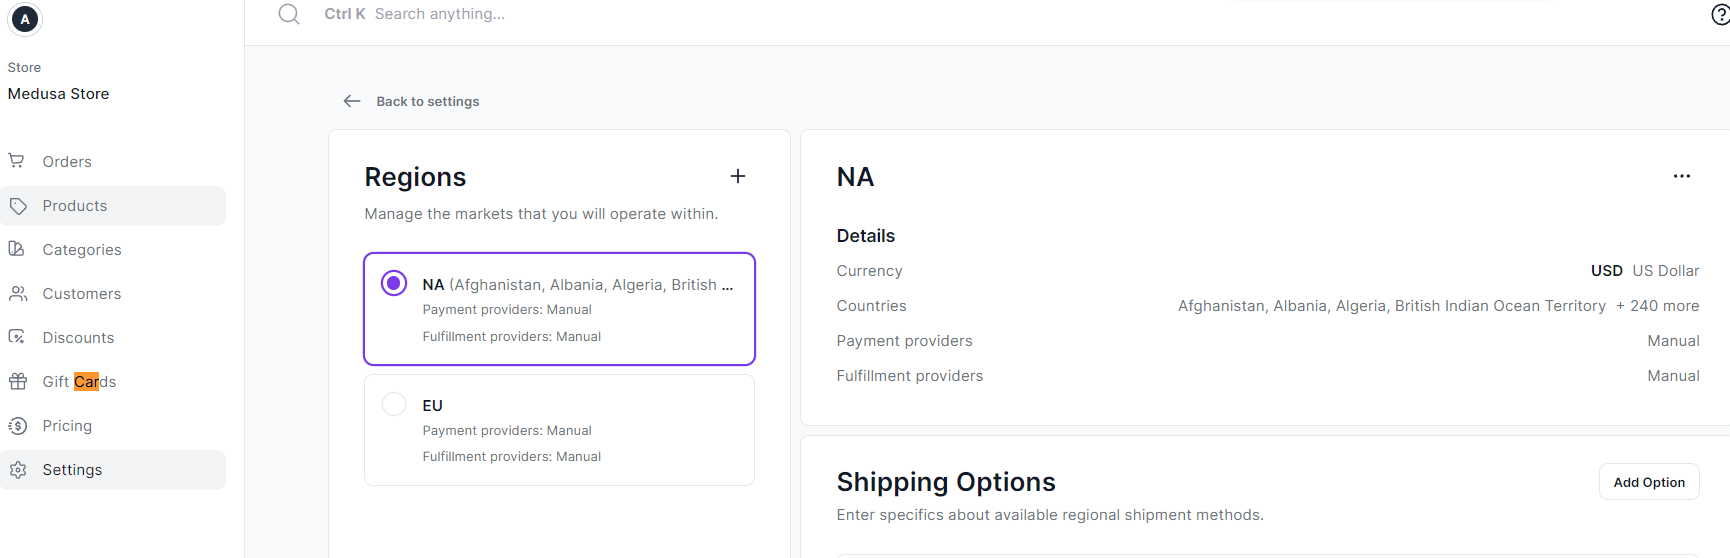
Task: Click the search magnifier icon
Action: point(289,14)
